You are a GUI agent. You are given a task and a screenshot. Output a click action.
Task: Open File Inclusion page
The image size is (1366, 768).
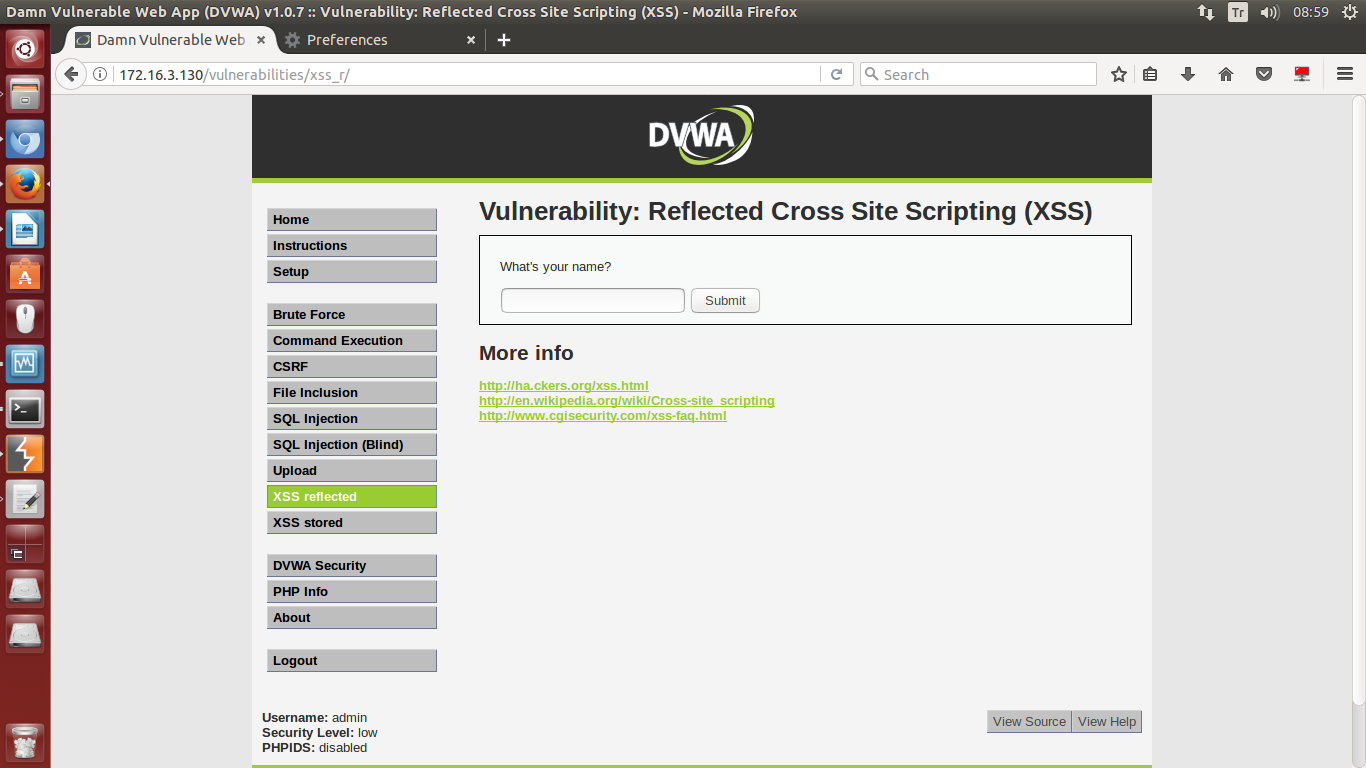coord(352,393)
